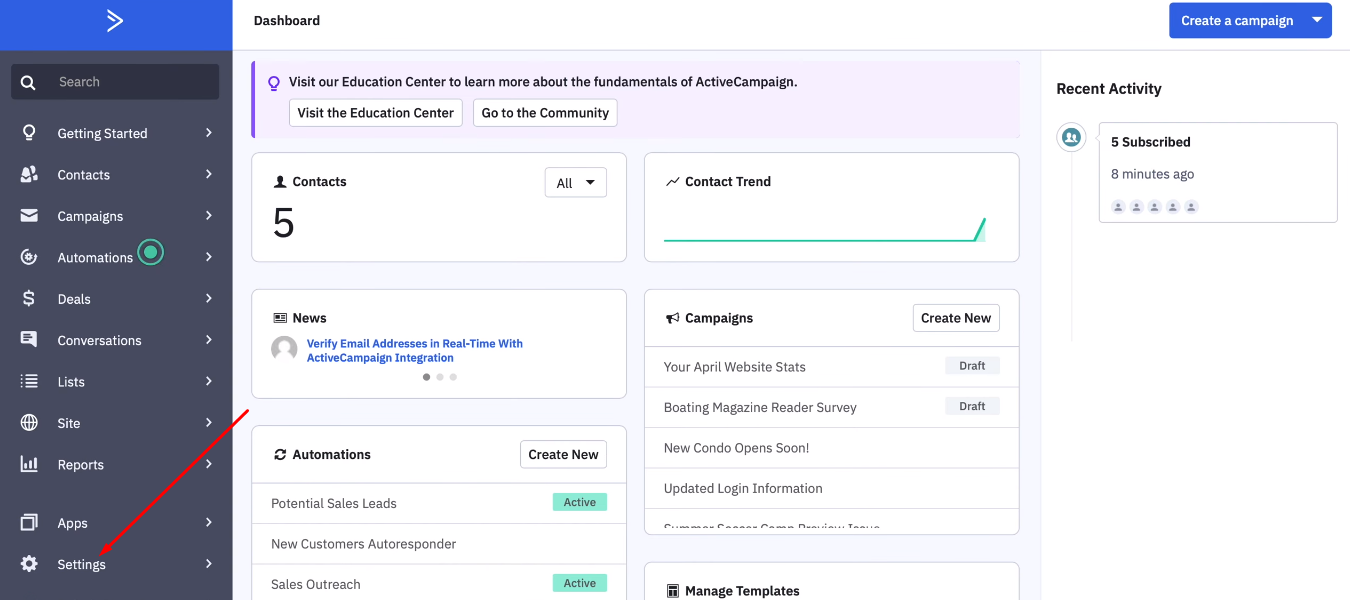Viewport: 1350px width, 600px height.
Task: Open the All contacts filter dropdown
Action: pos(575,182)
